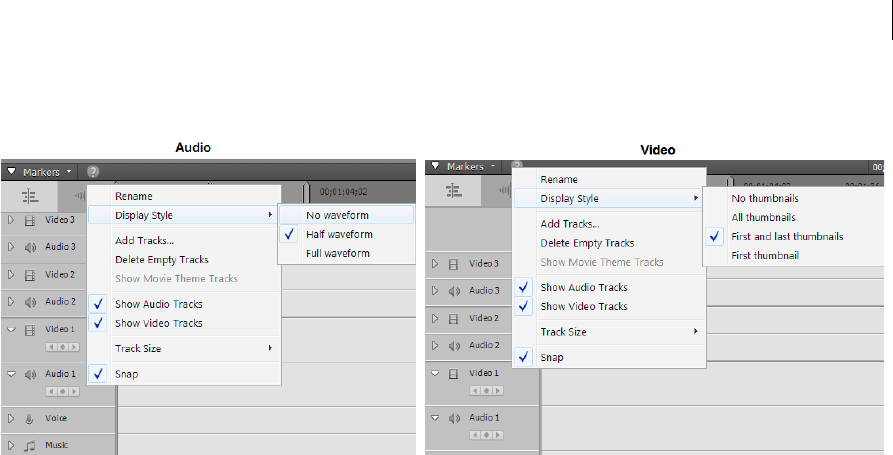Click the Video 1 keyframe navigator in left timeline

click(x=62, y=348)
